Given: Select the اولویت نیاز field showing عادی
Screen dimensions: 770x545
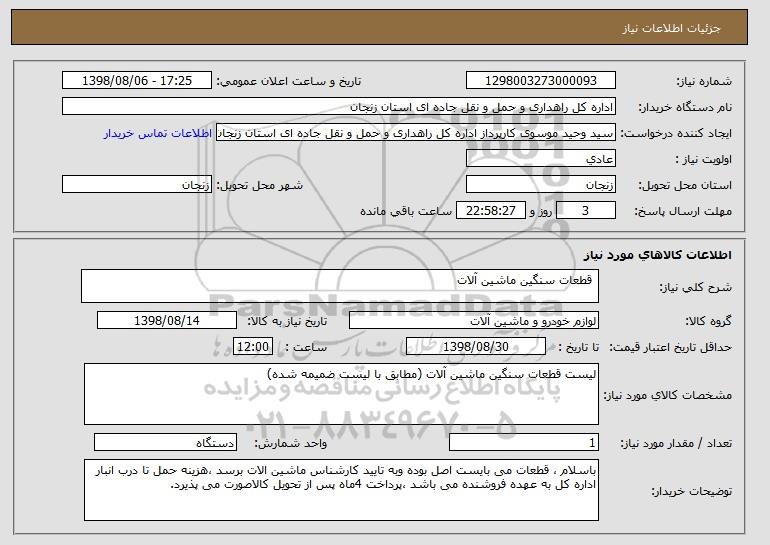Looking at the screenshot, I should pos(541,159).
